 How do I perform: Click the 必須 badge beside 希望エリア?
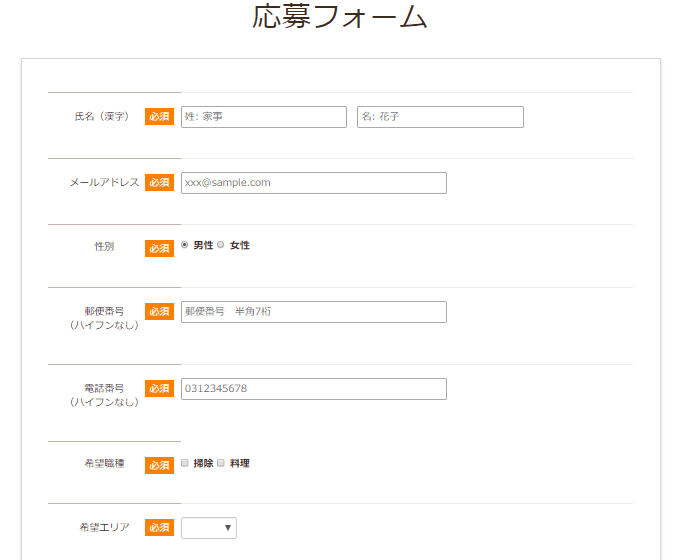159,528
